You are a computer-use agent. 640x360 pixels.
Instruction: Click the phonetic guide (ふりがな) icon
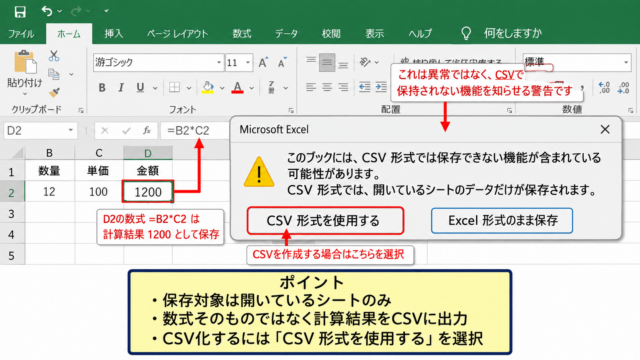[x=271, y=87]
